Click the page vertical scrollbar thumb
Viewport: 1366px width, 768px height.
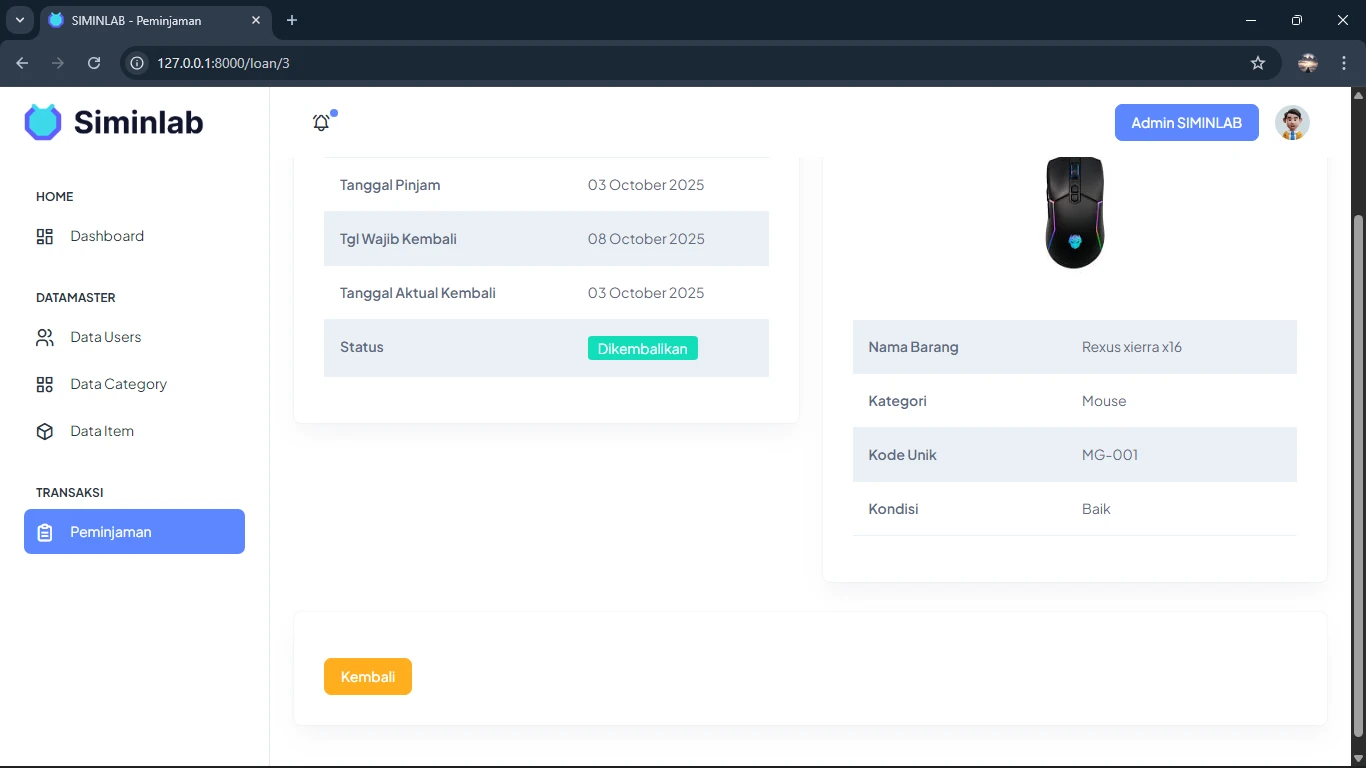pyautogui.click(x=1357, y=470)
